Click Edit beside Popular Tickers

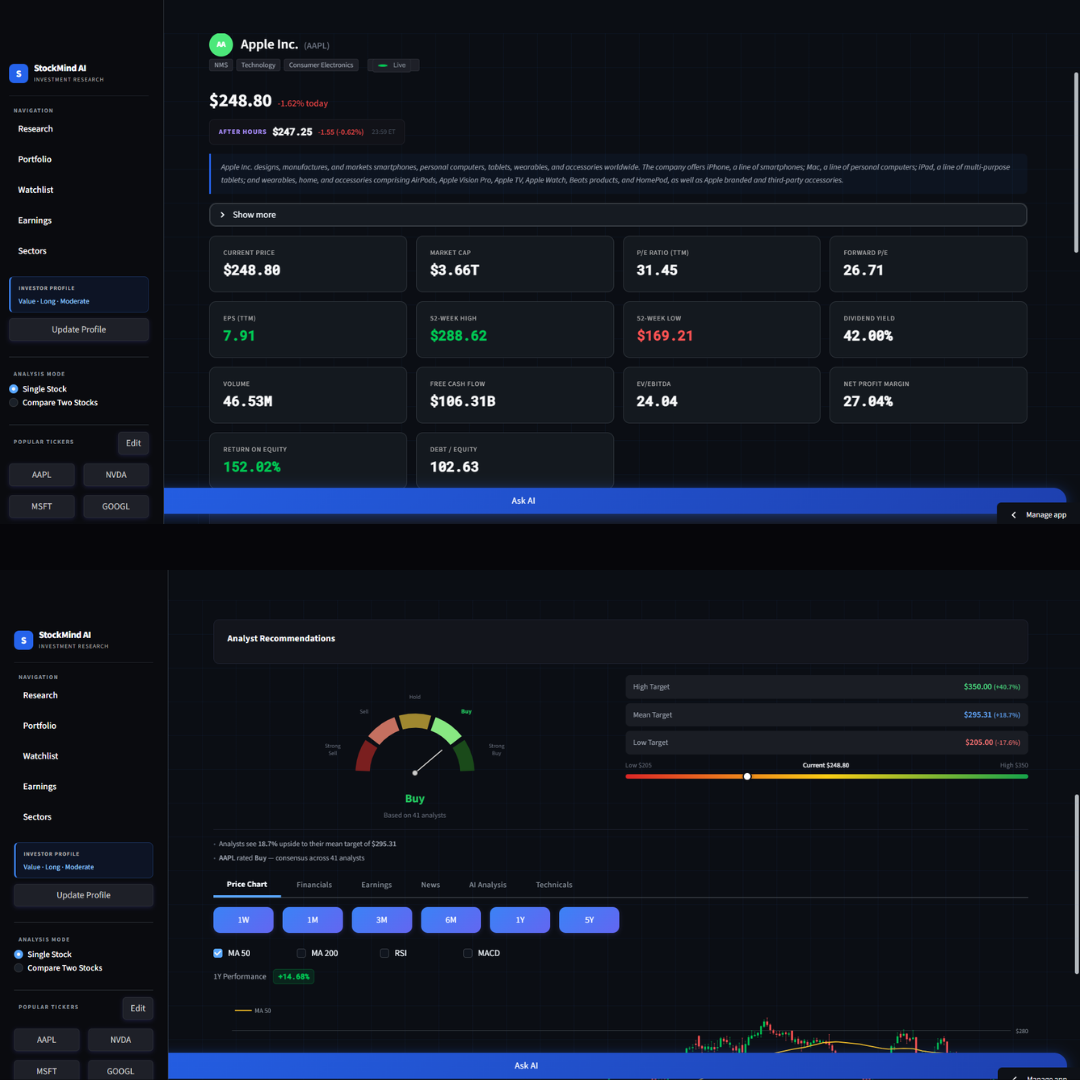[133, 443]
